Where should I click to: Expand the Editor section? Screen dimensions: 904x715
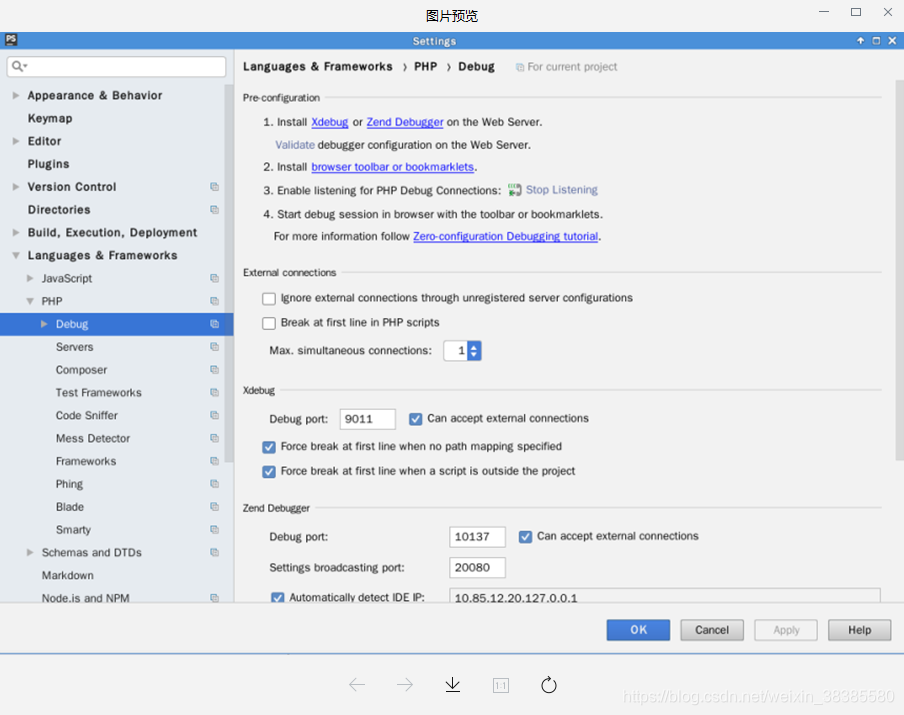tap(16, 141)
